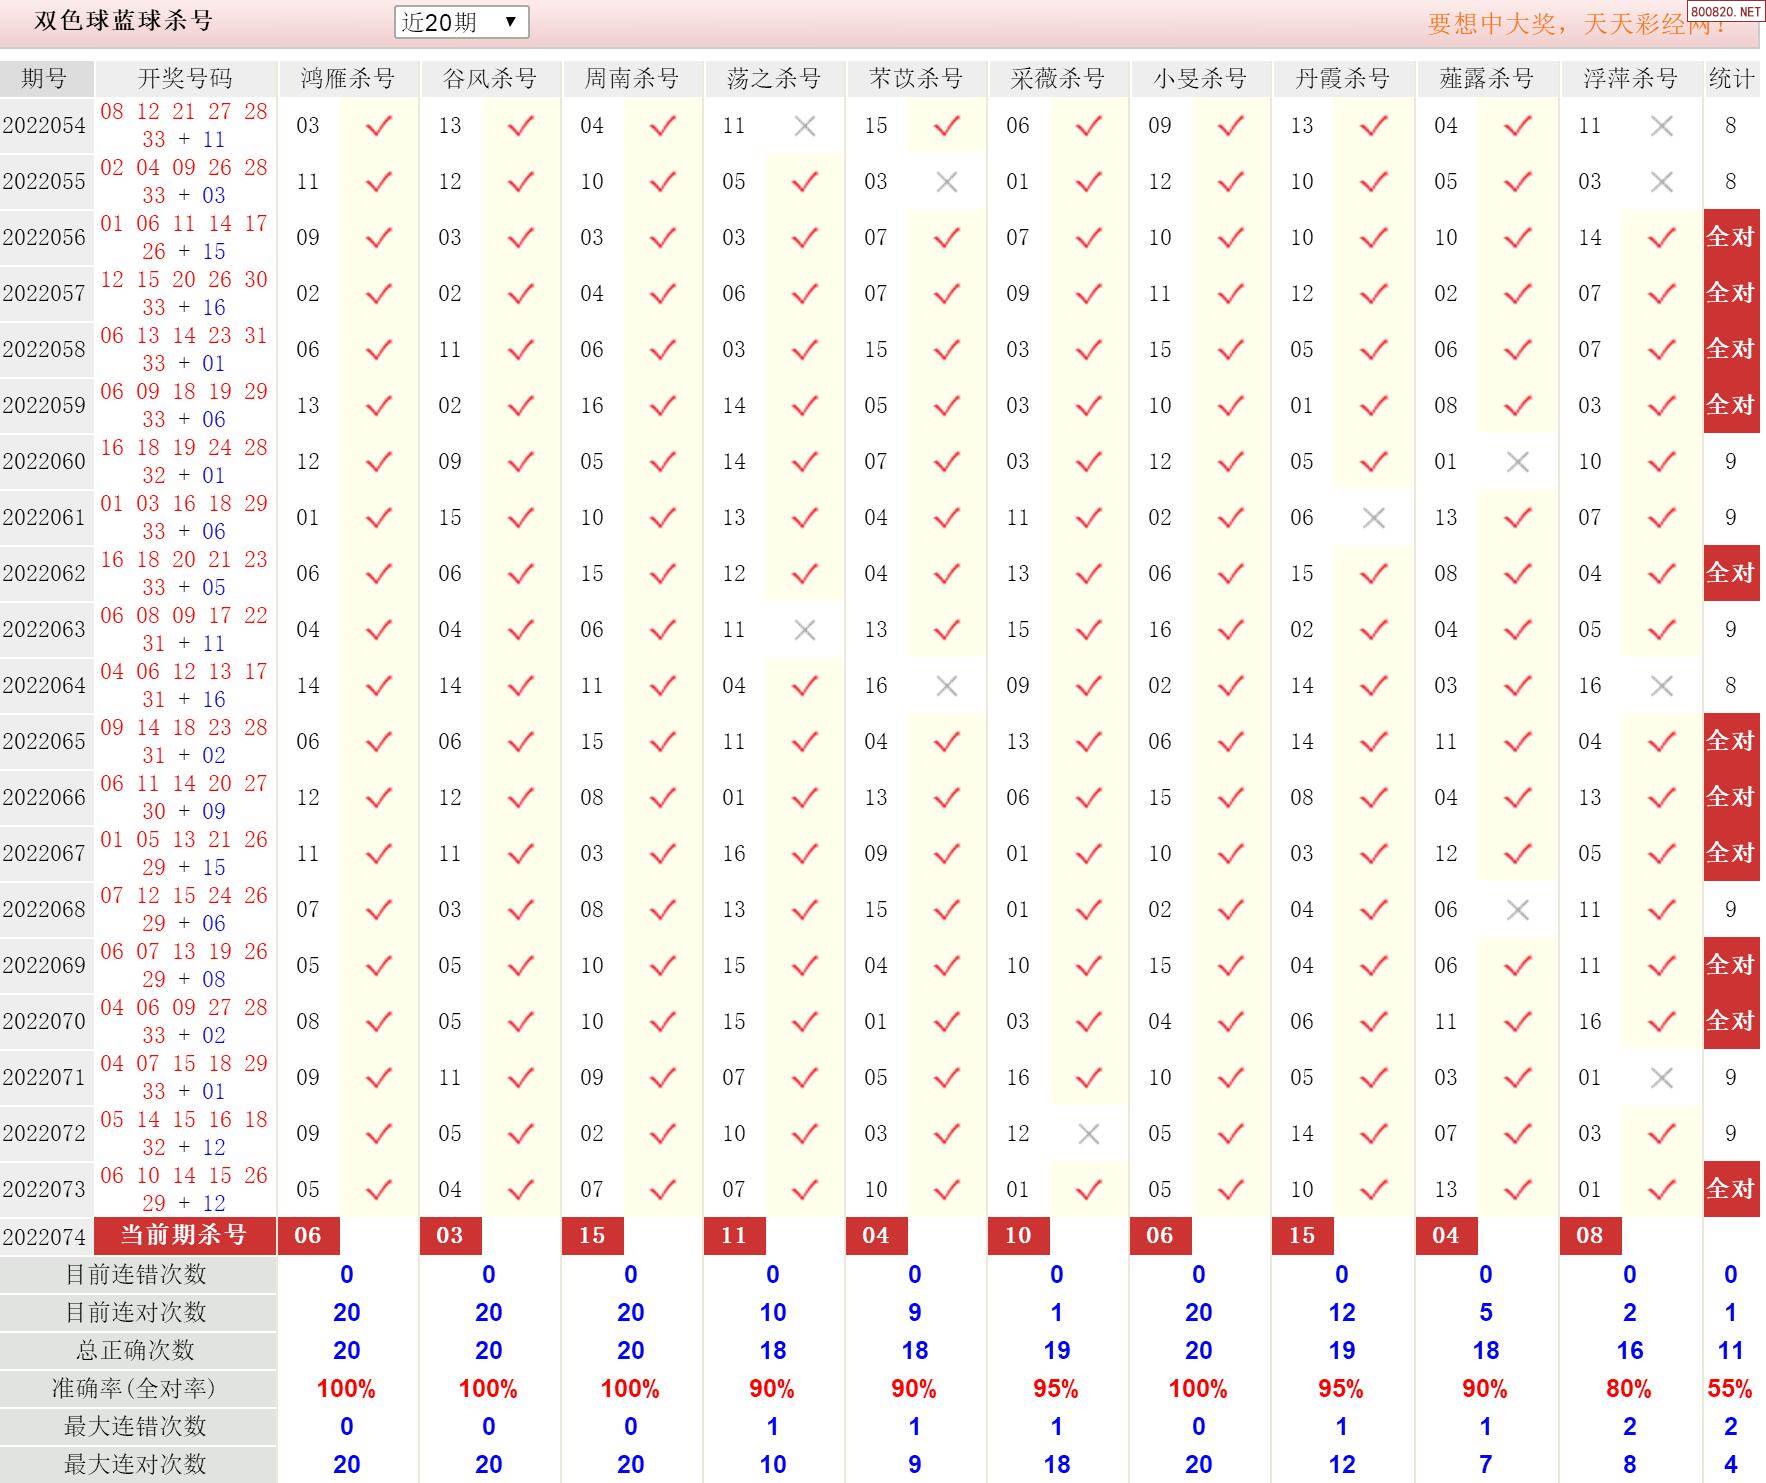Click the 浮萍杀号 column header
This screenshot has height=1483, width=1766.
click(1631, 78)
